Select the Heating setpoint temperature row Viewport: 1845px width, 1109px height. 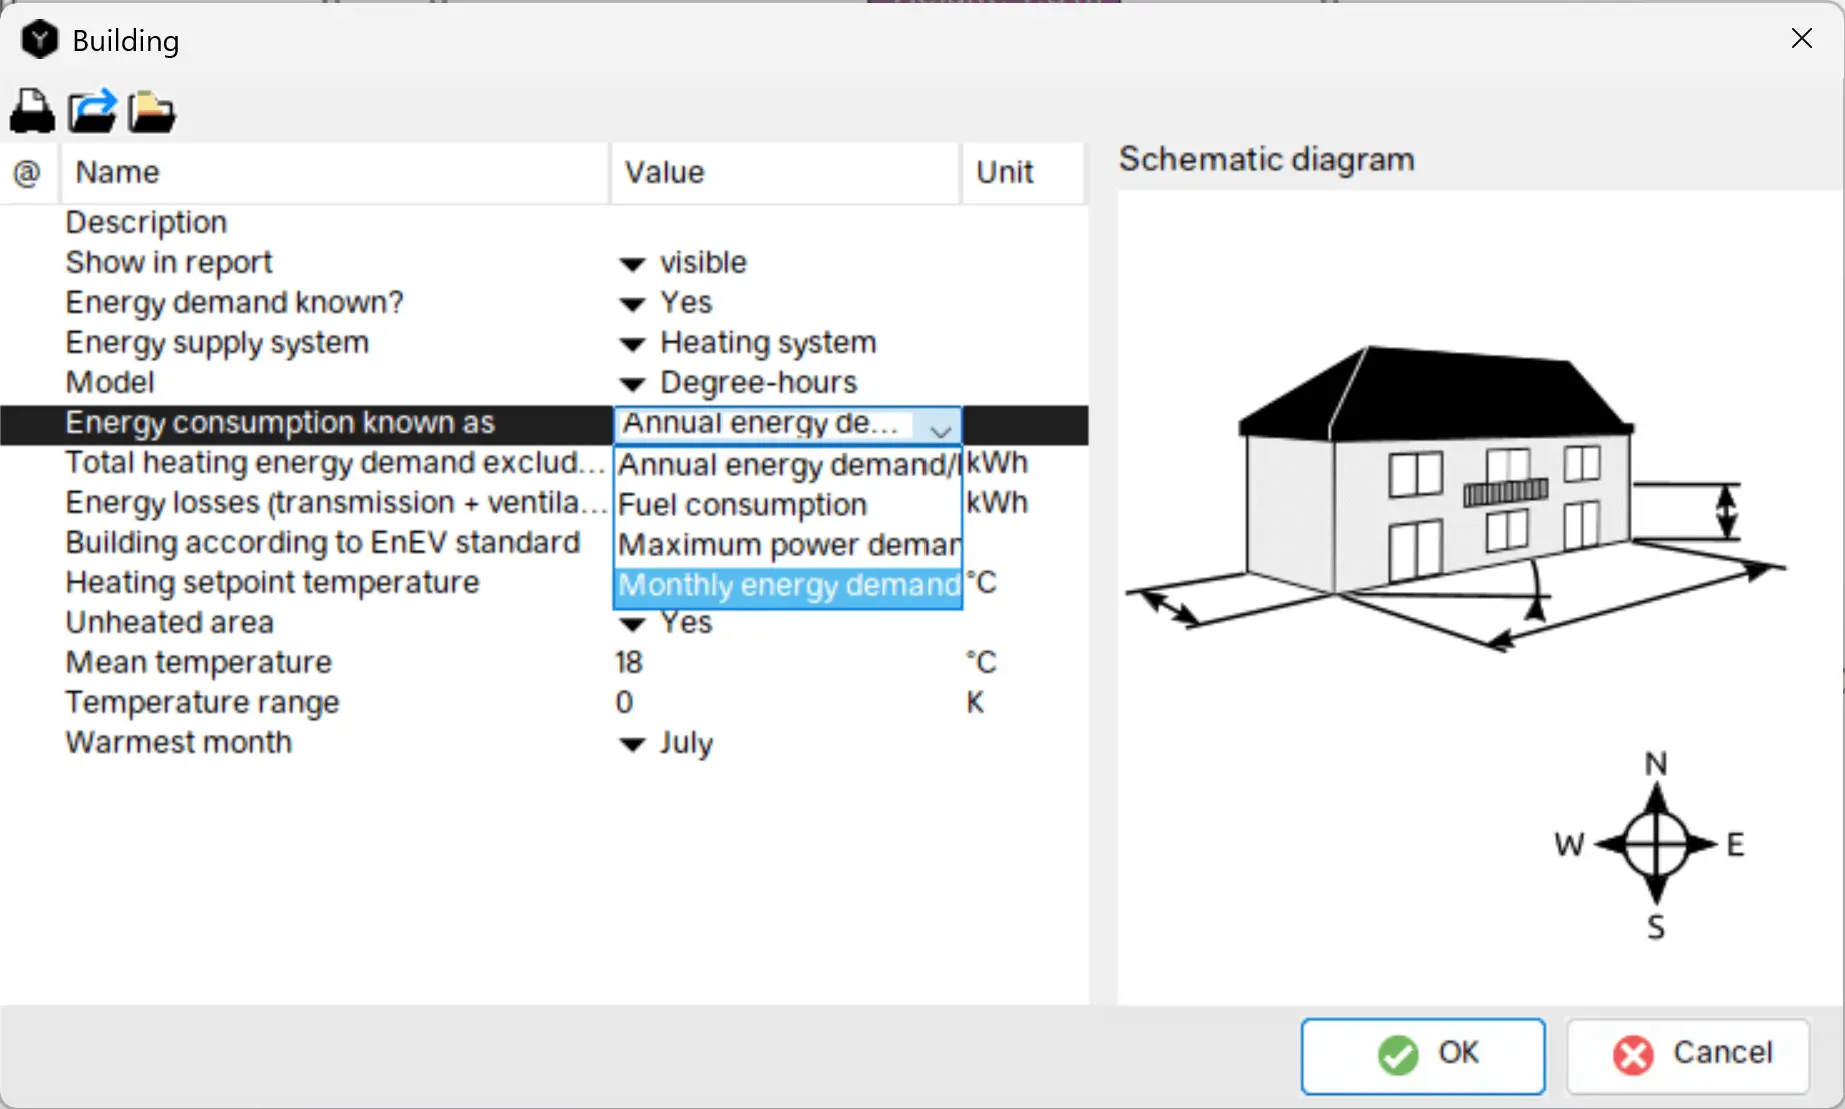pos(272,582)
